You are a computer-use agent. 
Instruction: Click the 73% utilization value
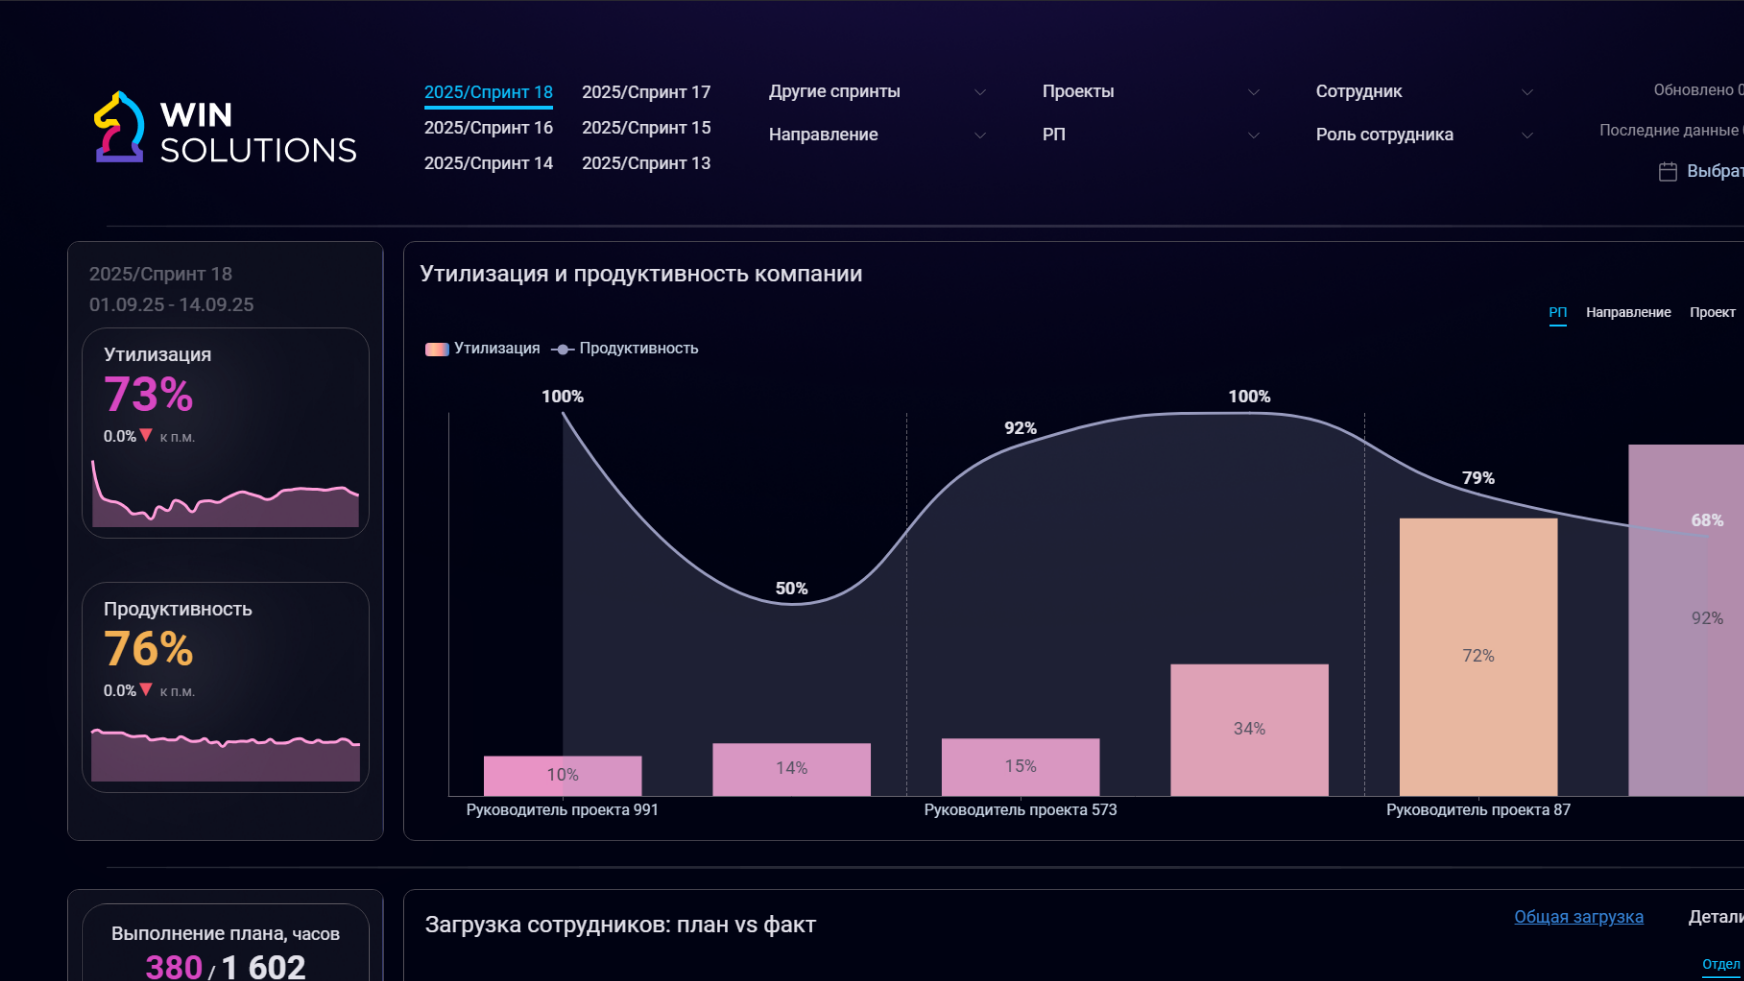[148, 395]
